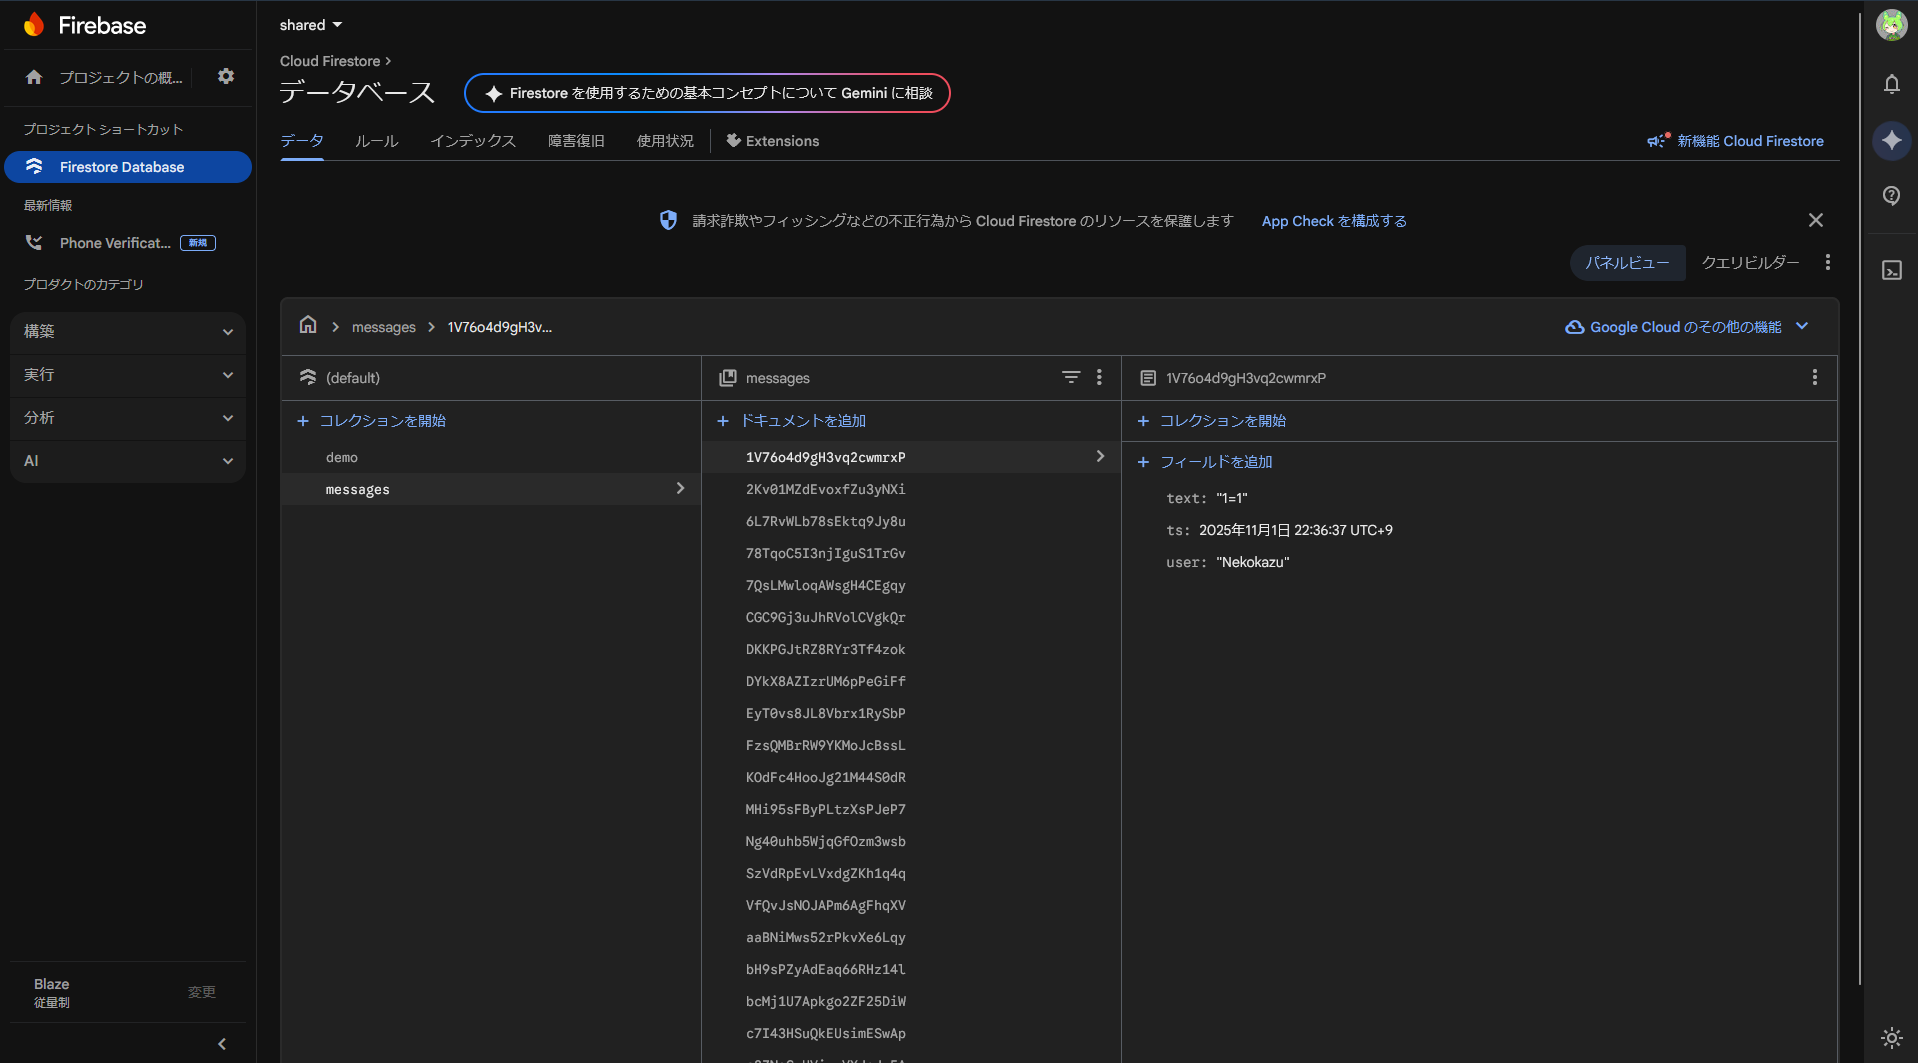Screen dimensions: 1918x1063
Task: Switch to the 障害復旧 tab
Action: [576, 141]
